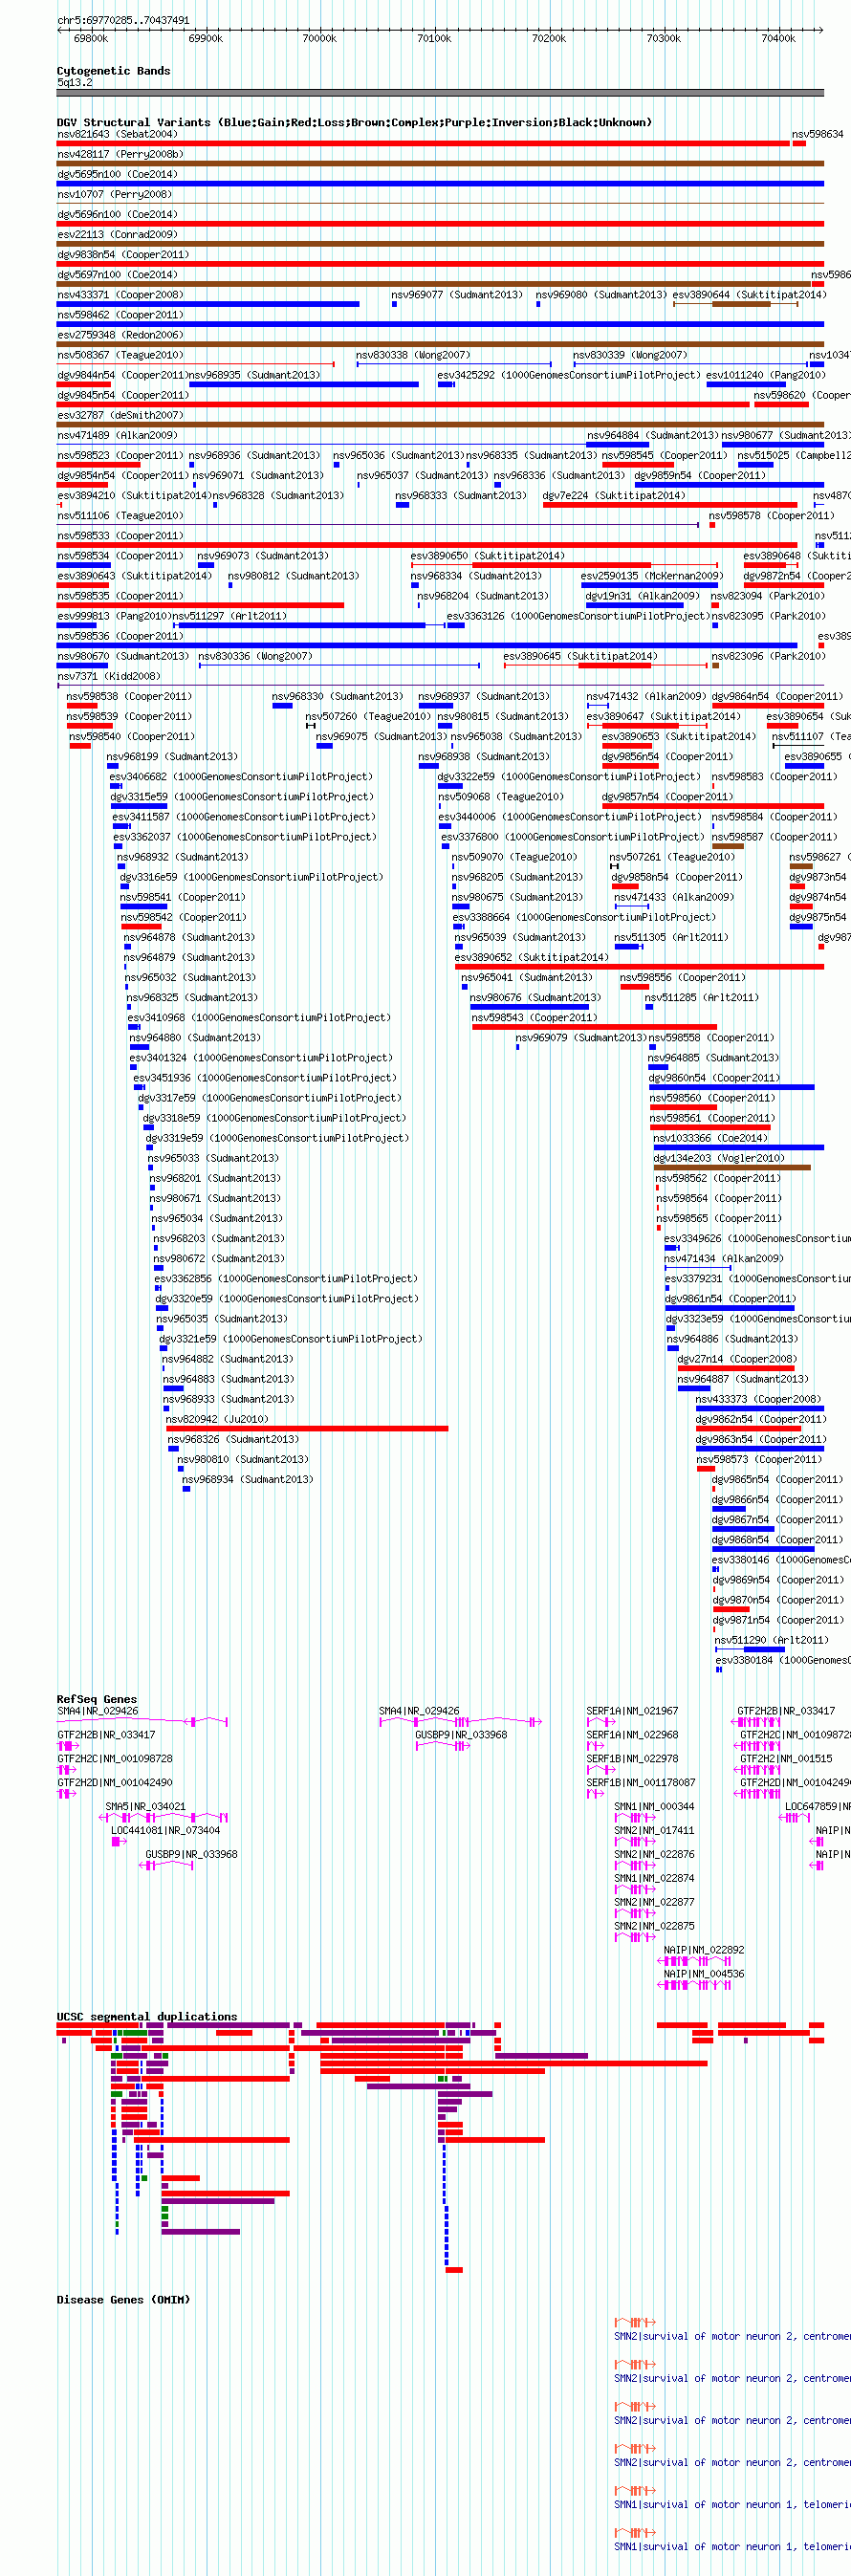Select the 70100k scale tick label
This screenshot has width=851, height=2576.
434,39
